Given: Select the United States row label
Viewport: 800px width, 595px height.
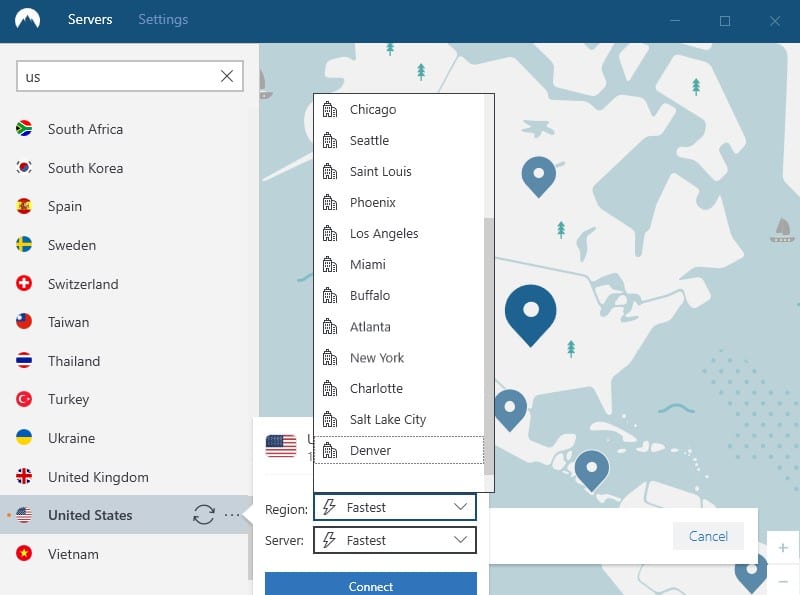Looking at the screenshot, I should tap(90, 515).
